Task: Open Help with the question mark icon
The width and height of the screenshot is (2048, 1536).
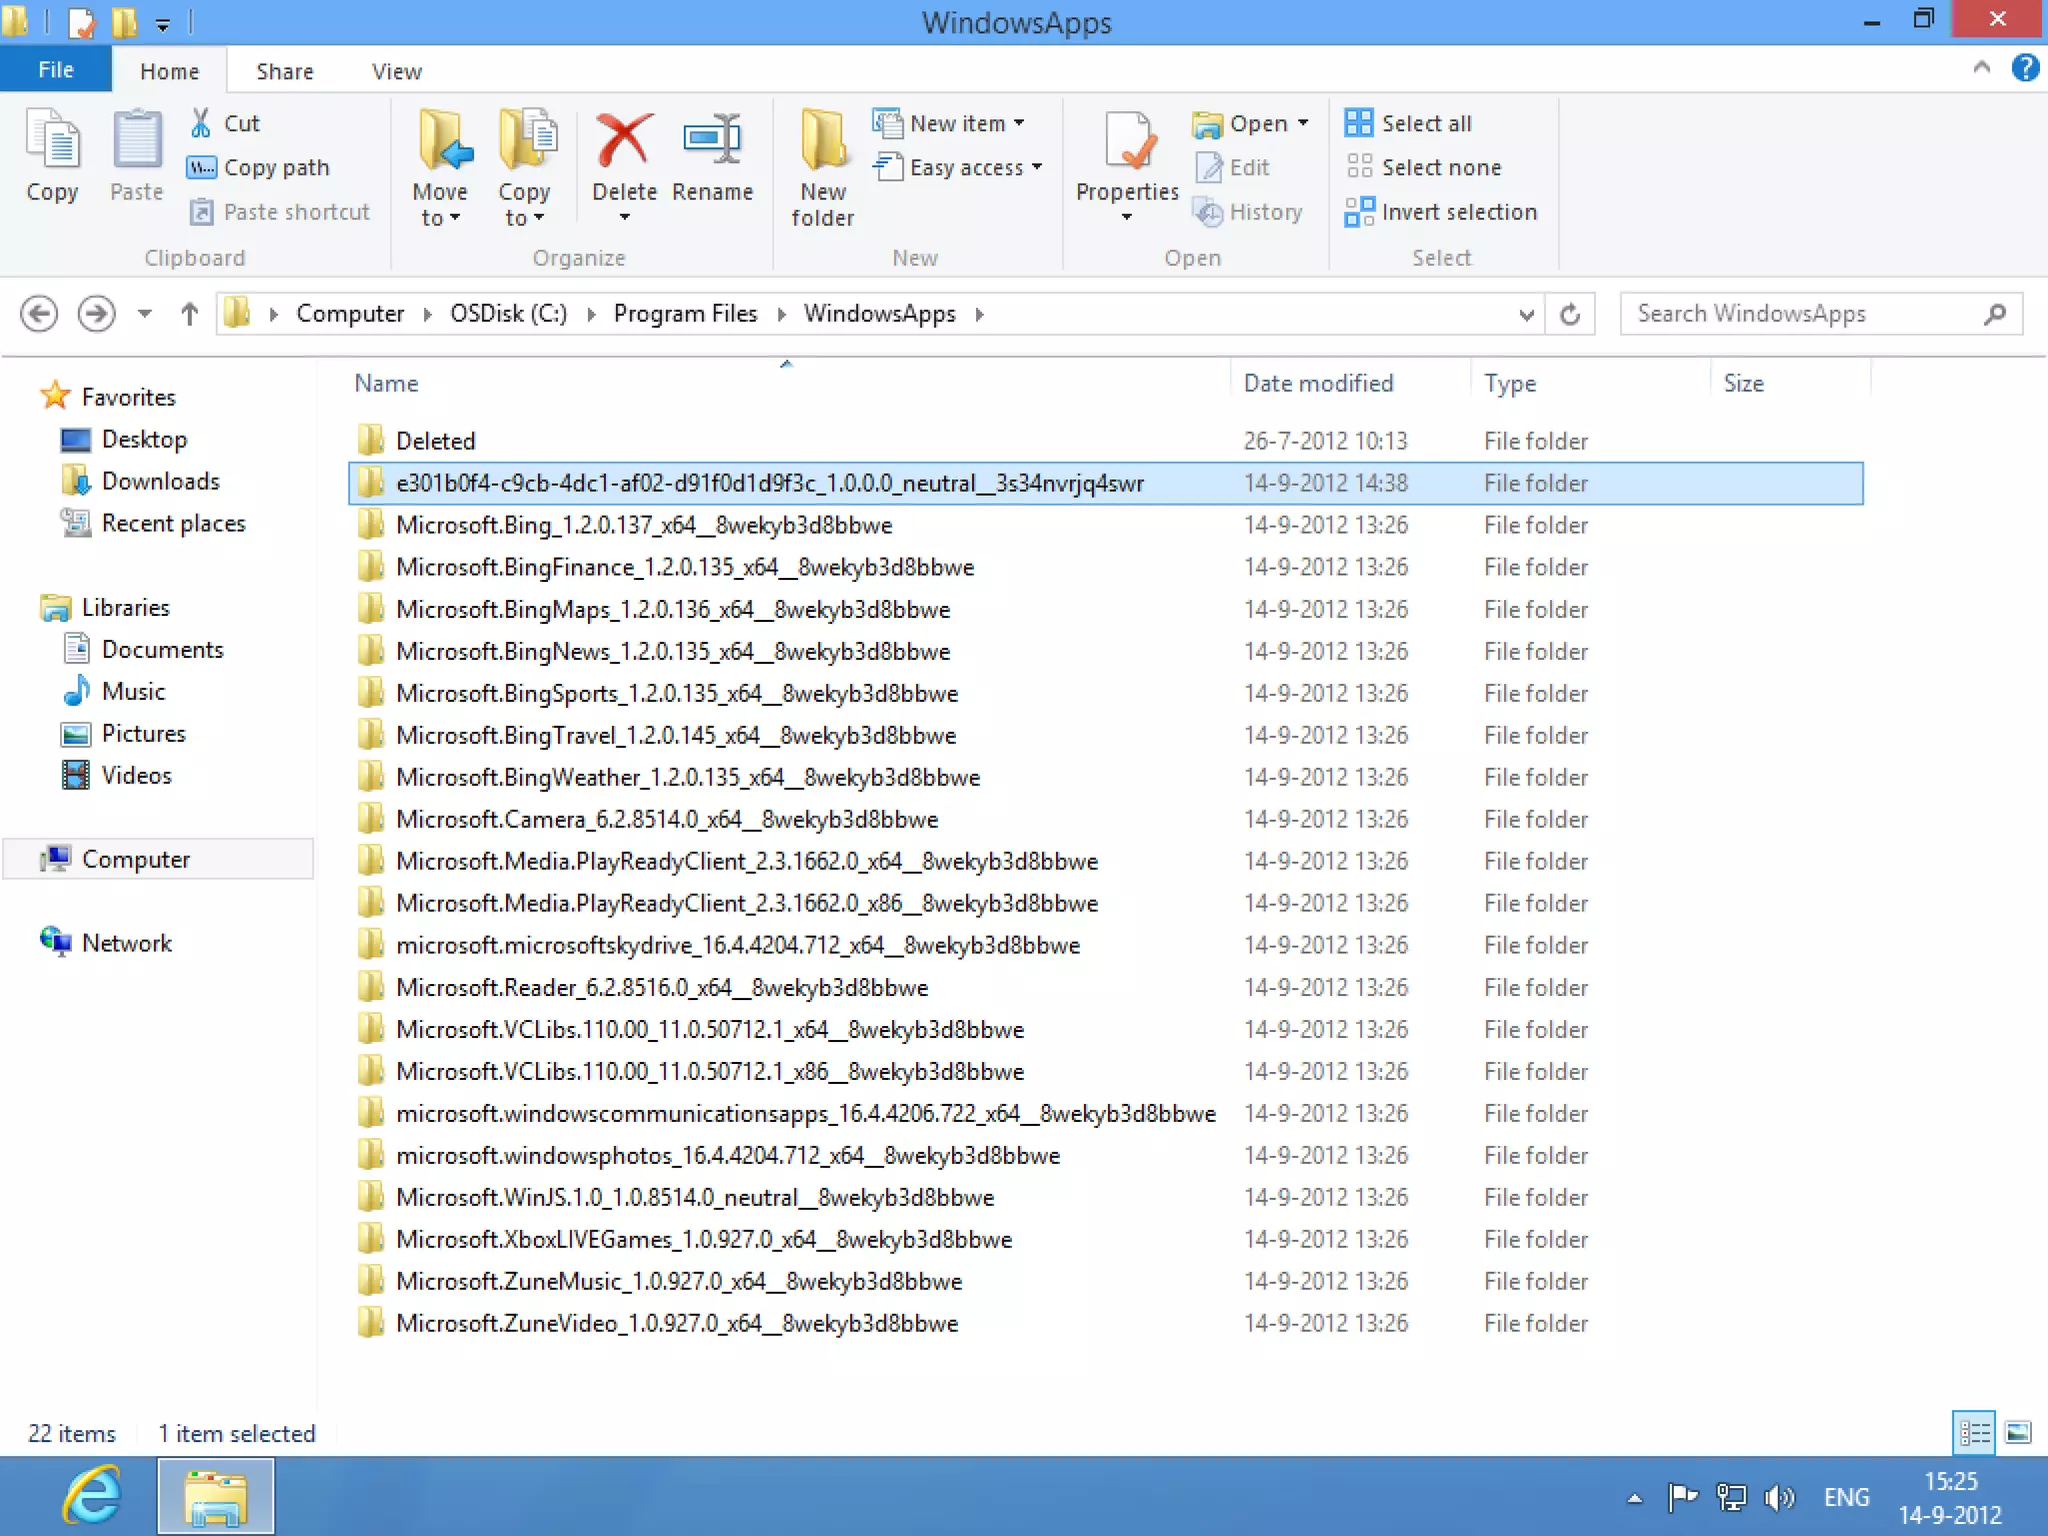Action: click(2025, 68)
